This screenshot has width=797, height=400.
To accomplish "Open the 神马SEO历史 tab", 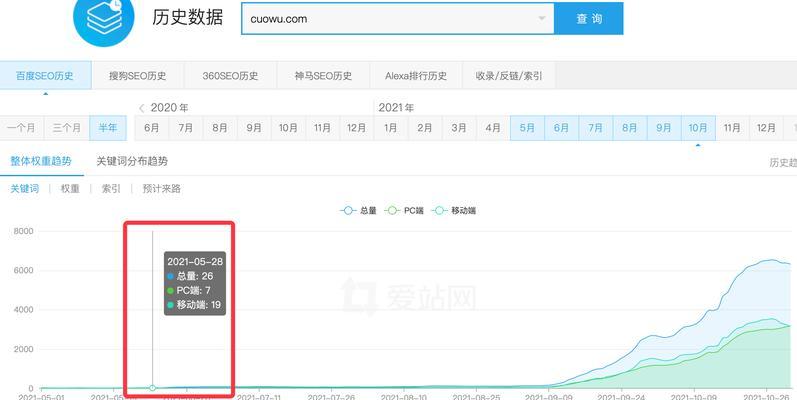I will tap(323, 76).
